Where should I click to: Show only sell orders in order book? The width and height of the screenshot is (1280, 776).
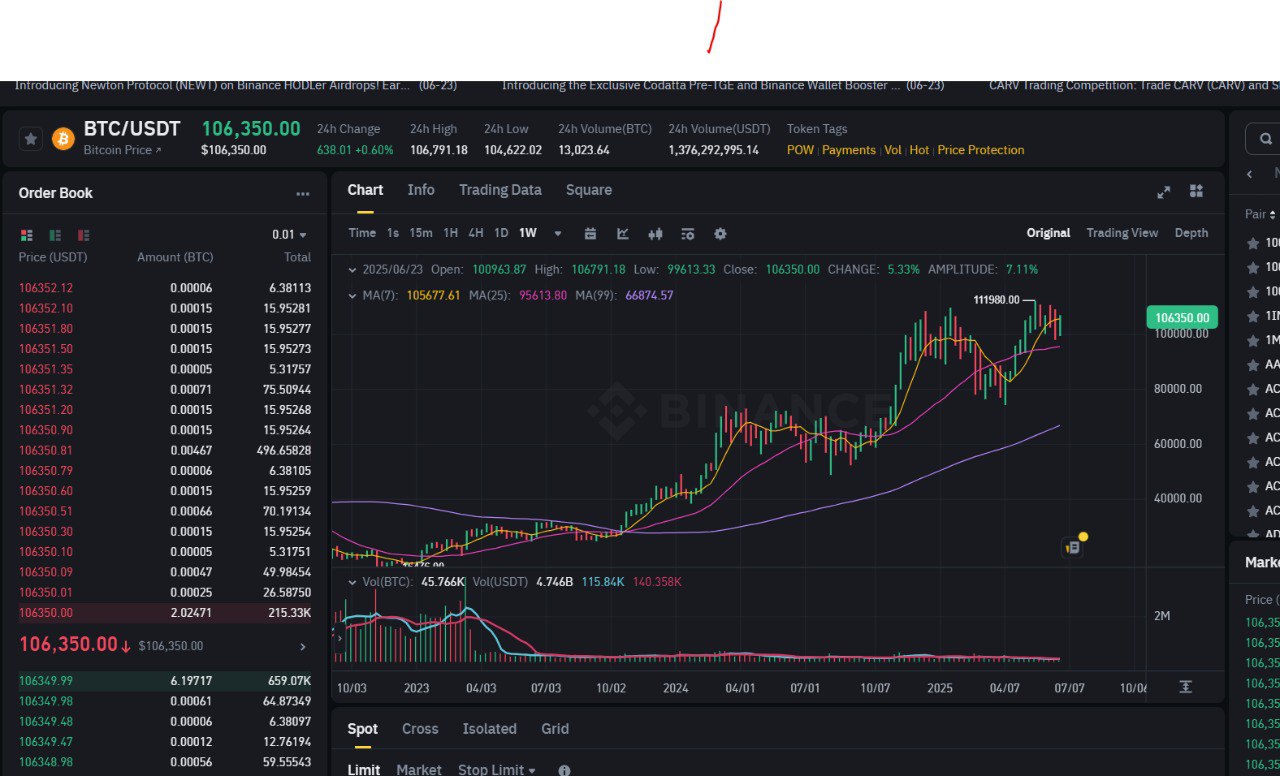[x=83, y=235]
